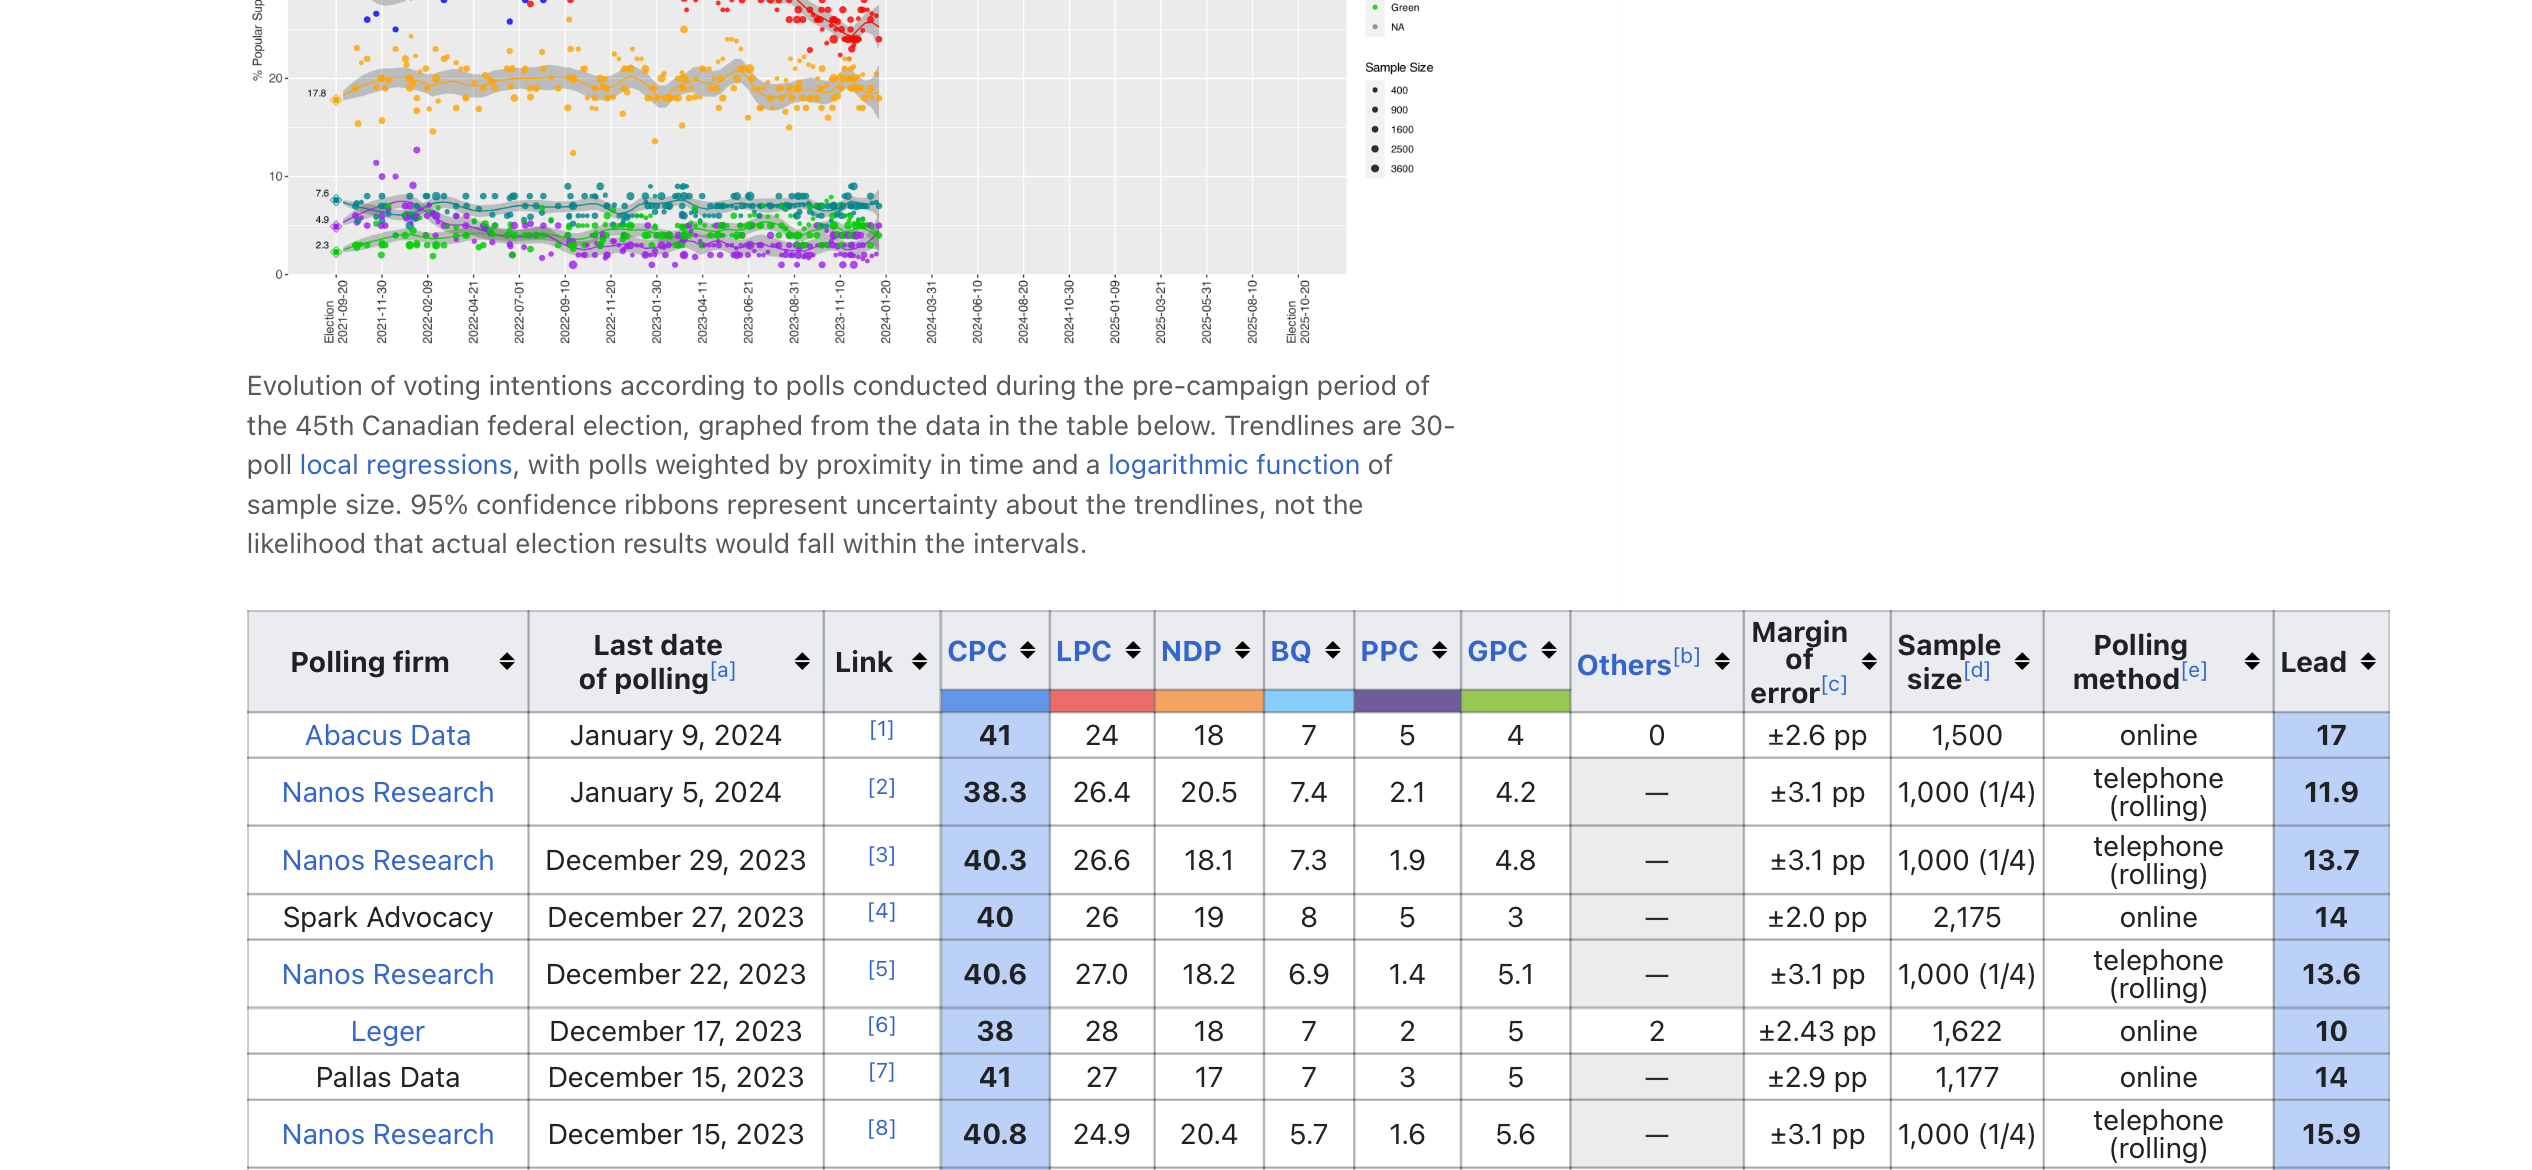Screen dimensions: 2532x1170
Task: Sort by Lead column arrows
Action: pyautogui.click(x=2368, y=662)
